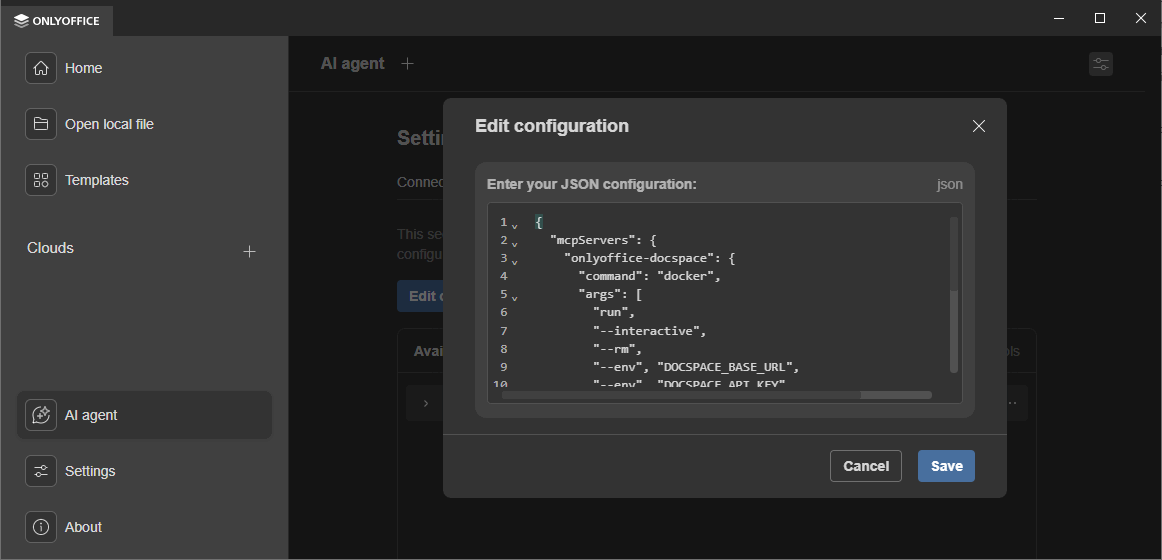Start new AI agent chat with plus

(x=407, y=64)
